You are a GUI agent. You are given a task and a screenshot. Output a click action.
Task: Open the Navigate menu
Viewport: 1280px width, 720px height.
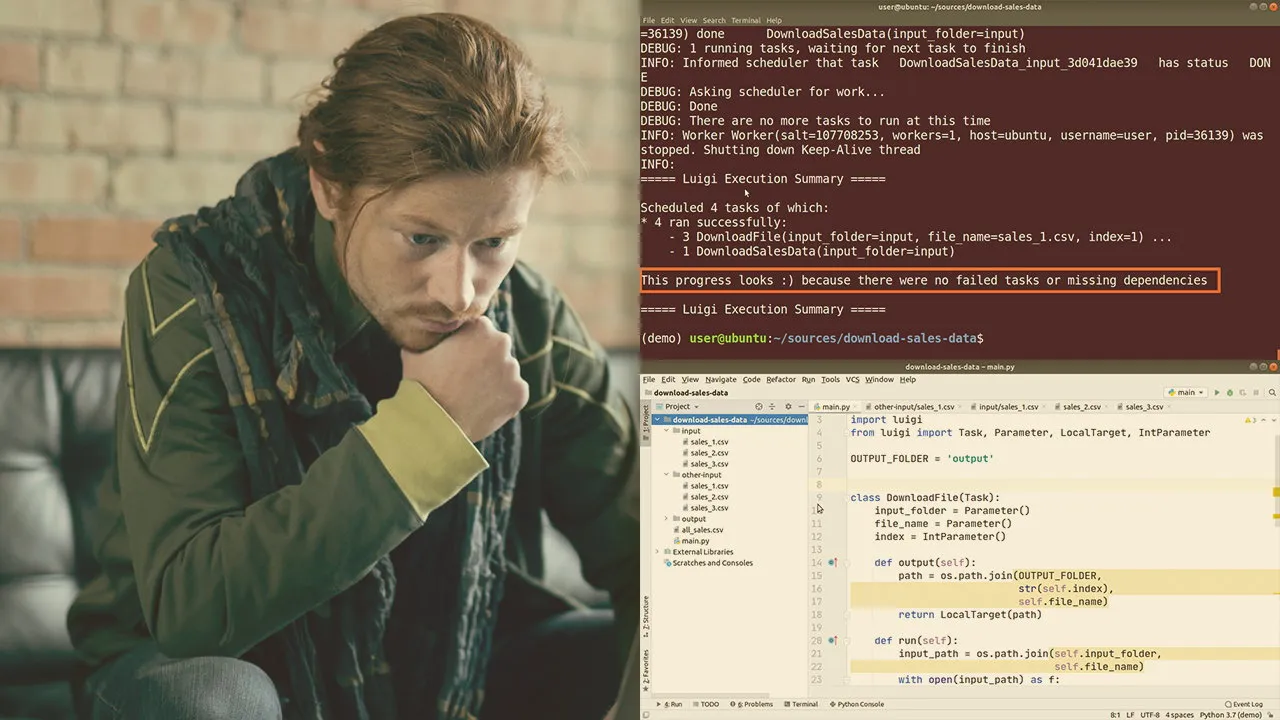720,380
